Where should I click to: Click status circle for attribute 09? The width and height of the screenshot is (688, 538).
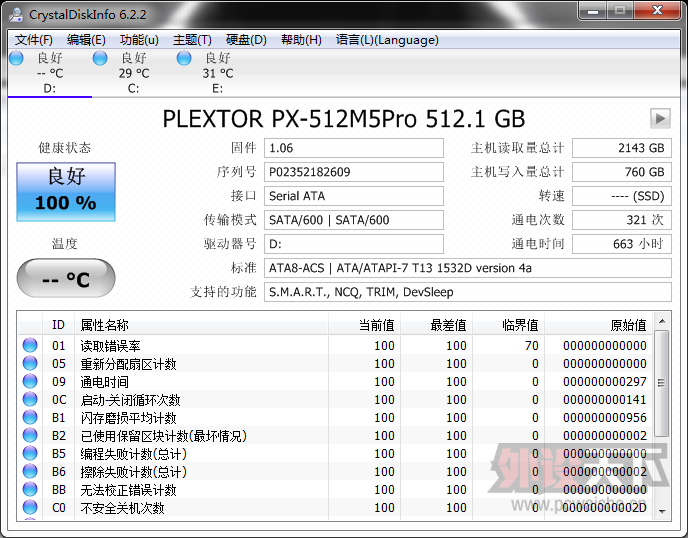30,381
